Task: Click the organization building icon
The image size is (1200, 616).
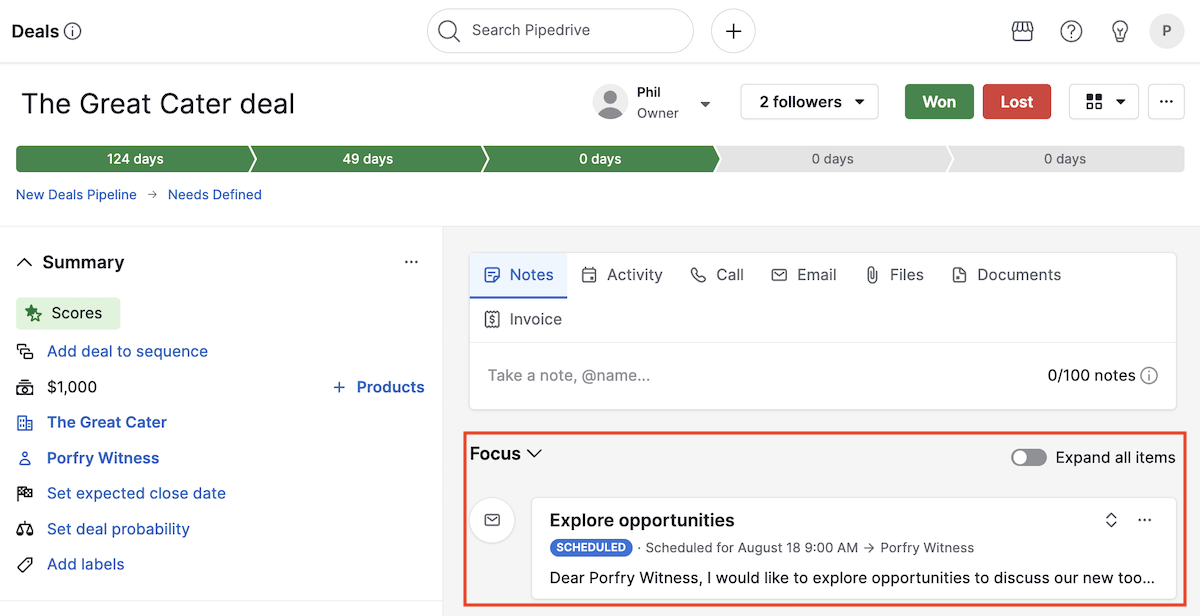Action: 25,423
